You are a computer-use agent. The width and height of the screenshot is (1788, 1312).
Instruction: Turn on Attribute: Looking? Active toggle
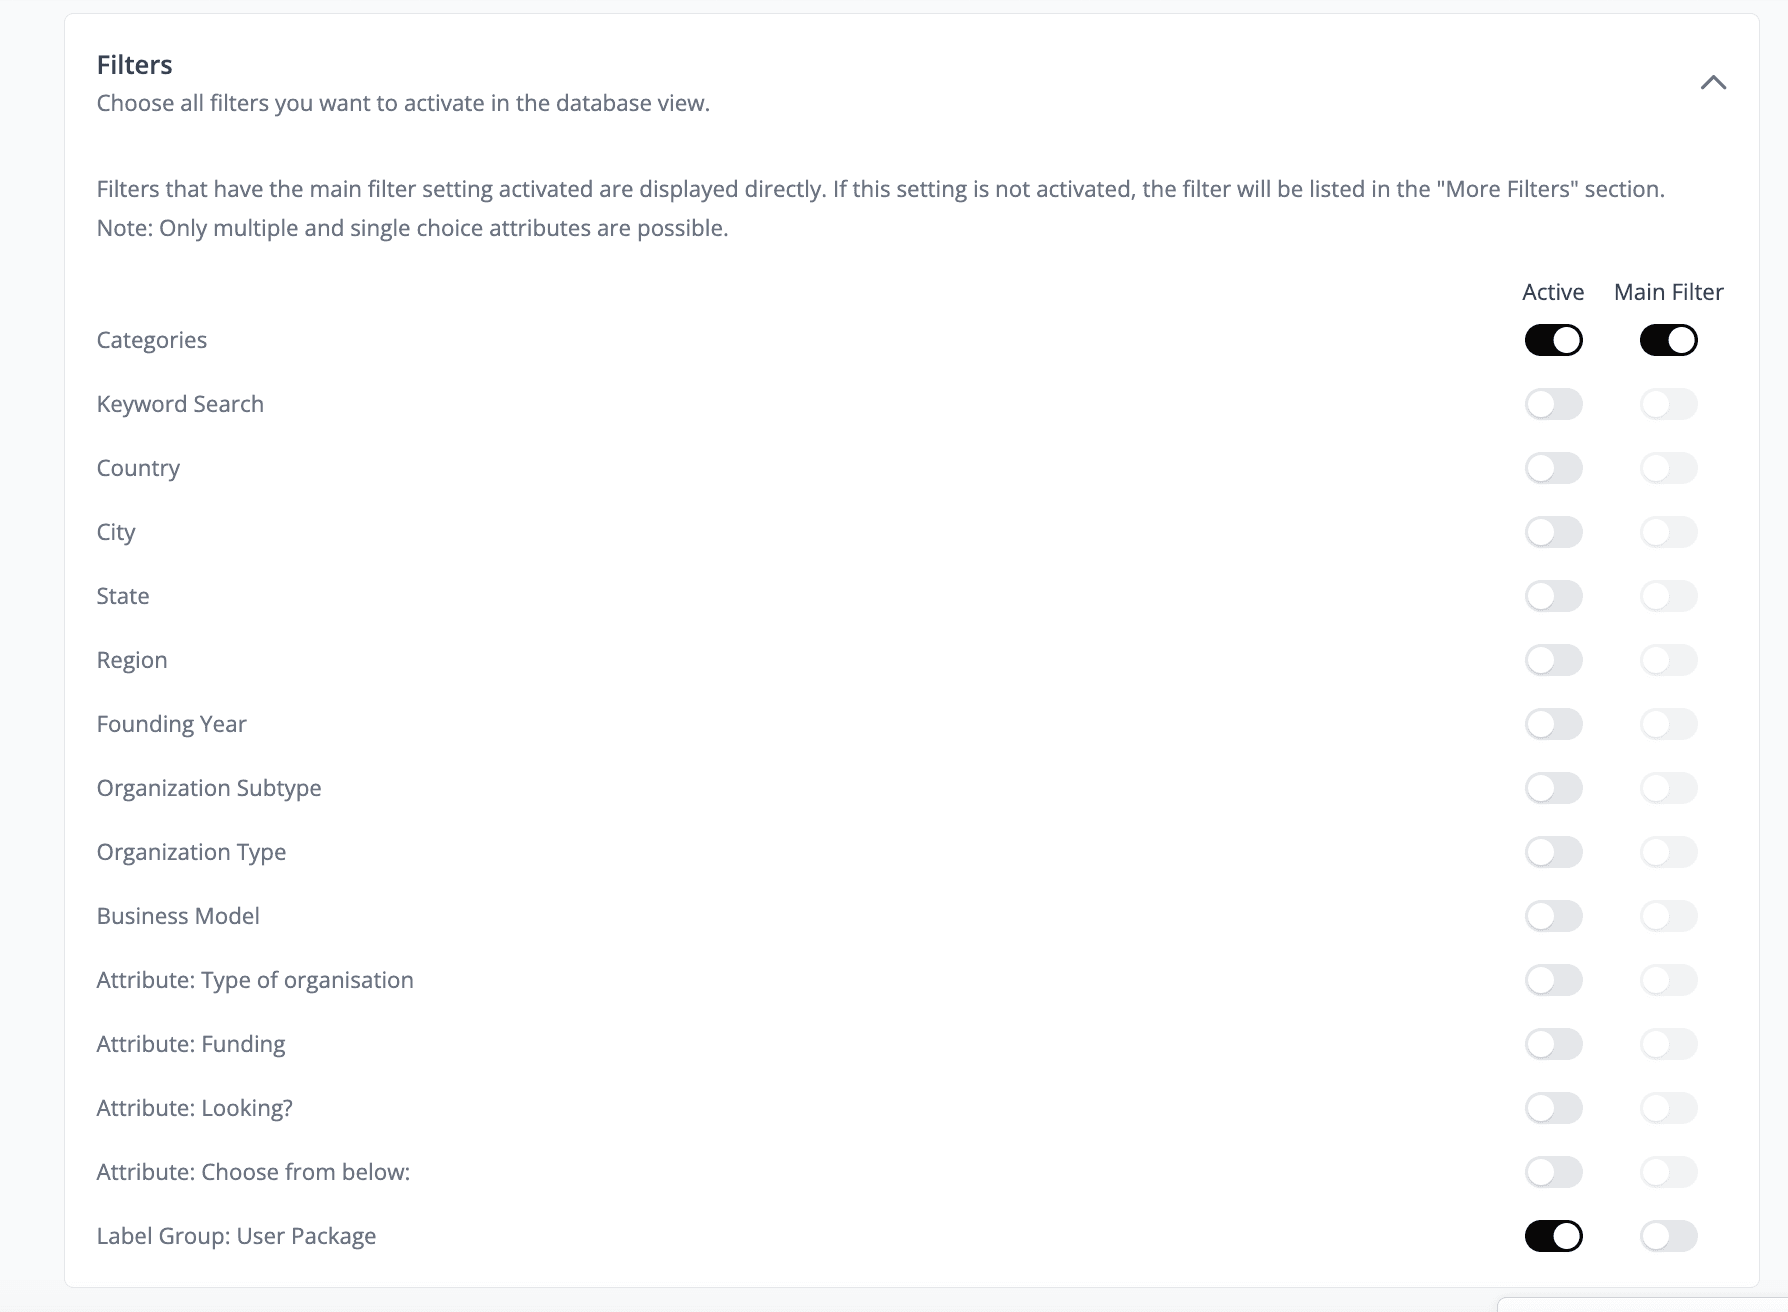click(1553, 1108)
